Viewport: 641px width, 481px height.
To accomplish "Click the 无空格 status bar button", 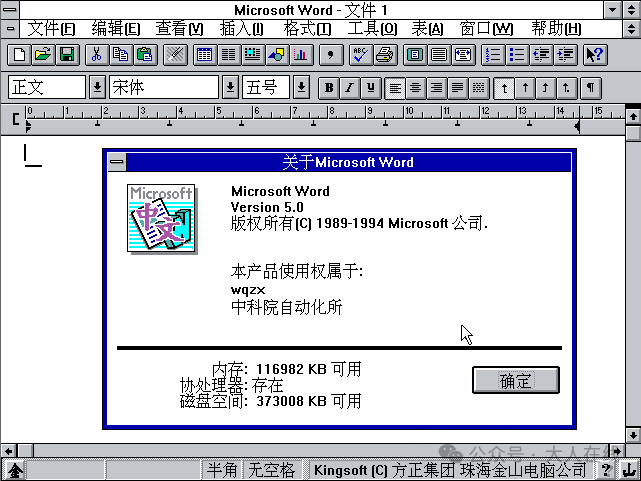I will (x=271, y=470).
